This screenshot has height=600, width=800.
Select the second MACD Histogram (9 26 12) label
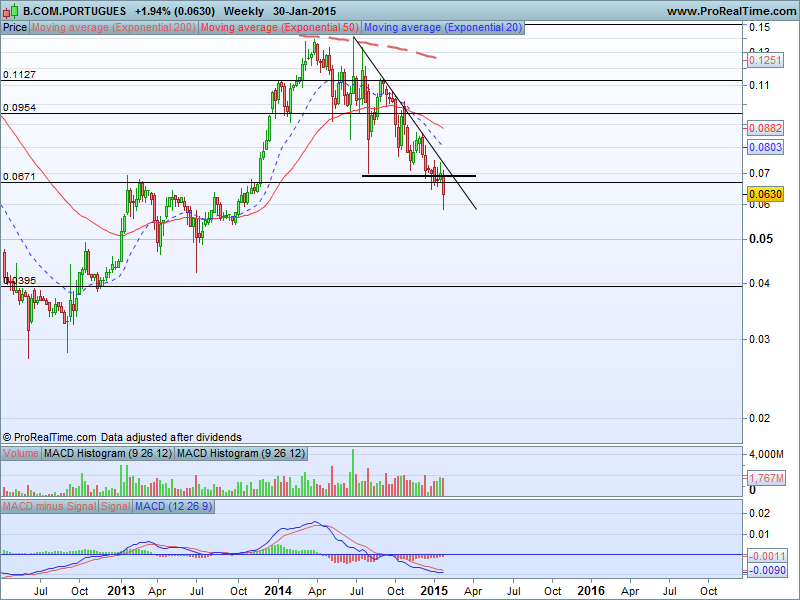241,453
